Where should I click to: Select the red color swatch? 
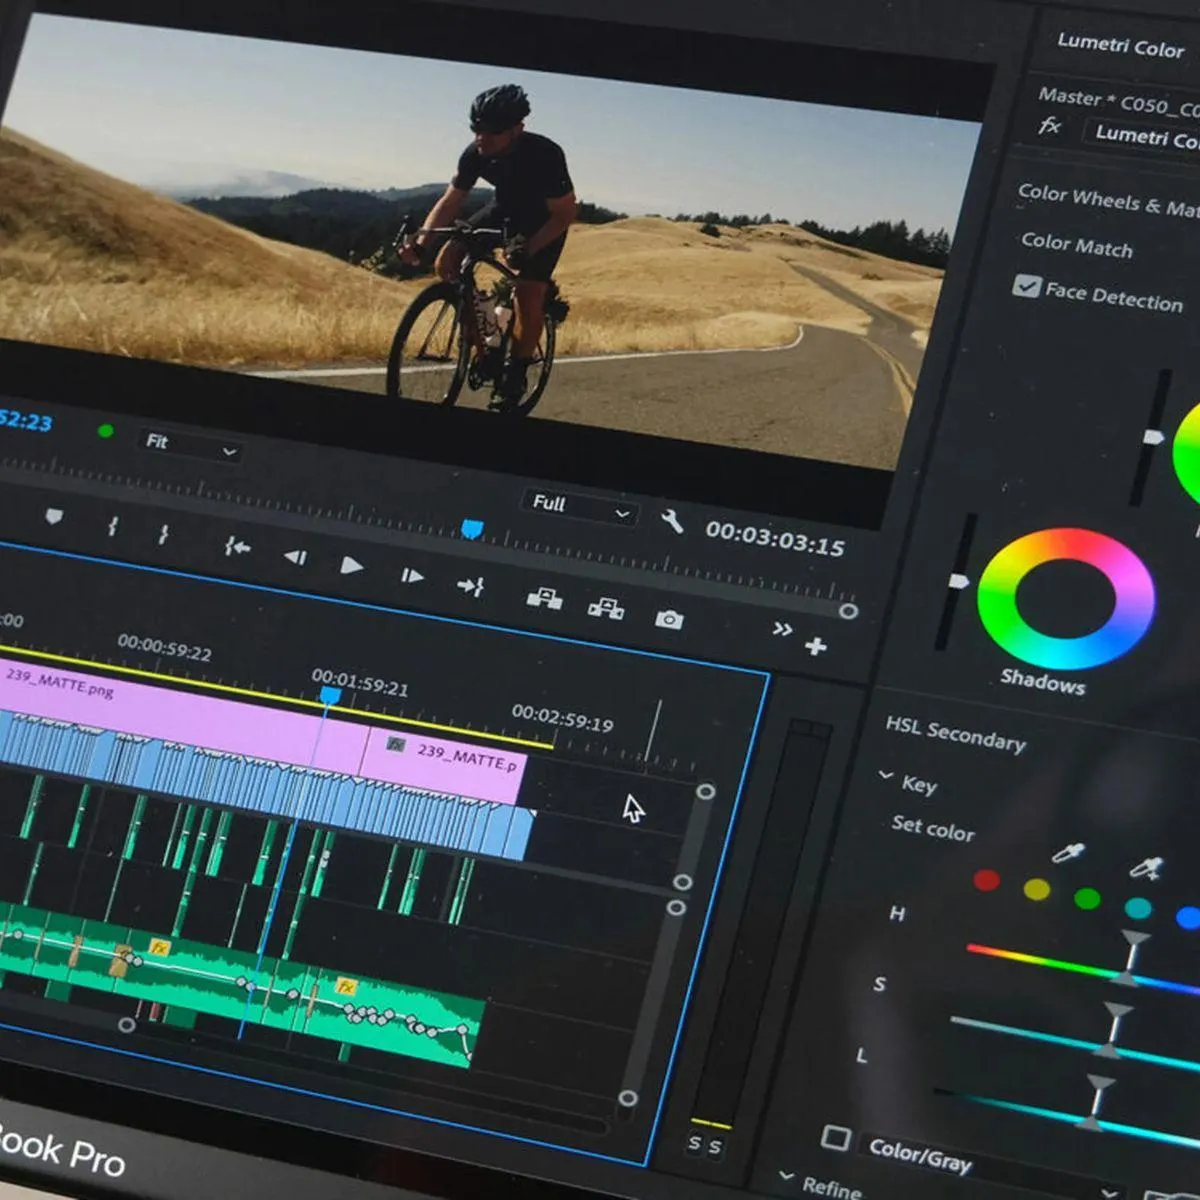(x=986, y=879)
